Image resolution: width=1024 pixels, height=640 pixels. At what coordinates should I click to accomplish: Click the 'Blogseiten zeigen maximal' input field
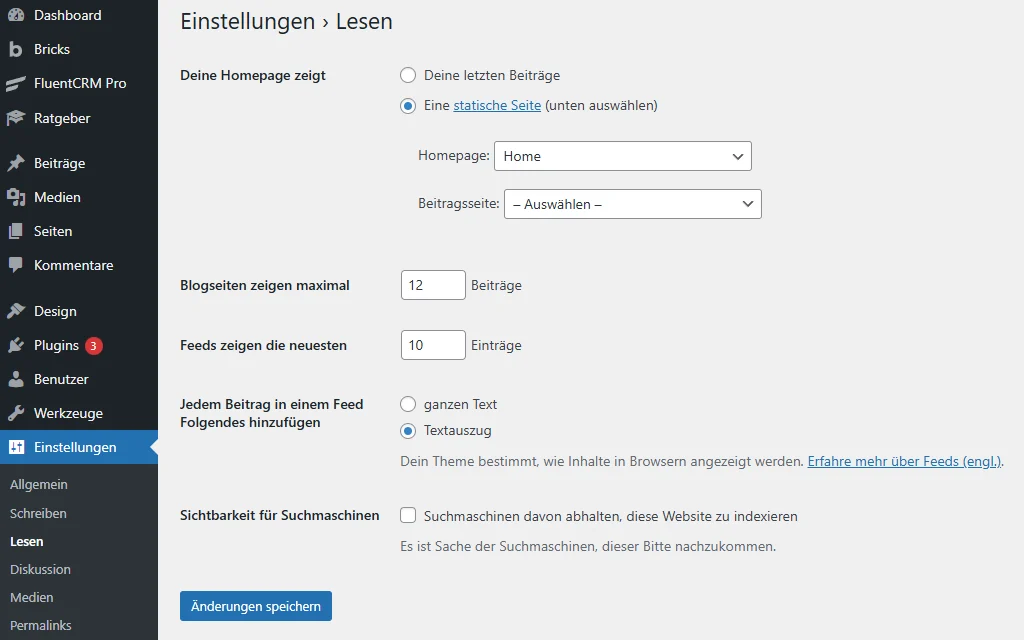click(432, 285)
